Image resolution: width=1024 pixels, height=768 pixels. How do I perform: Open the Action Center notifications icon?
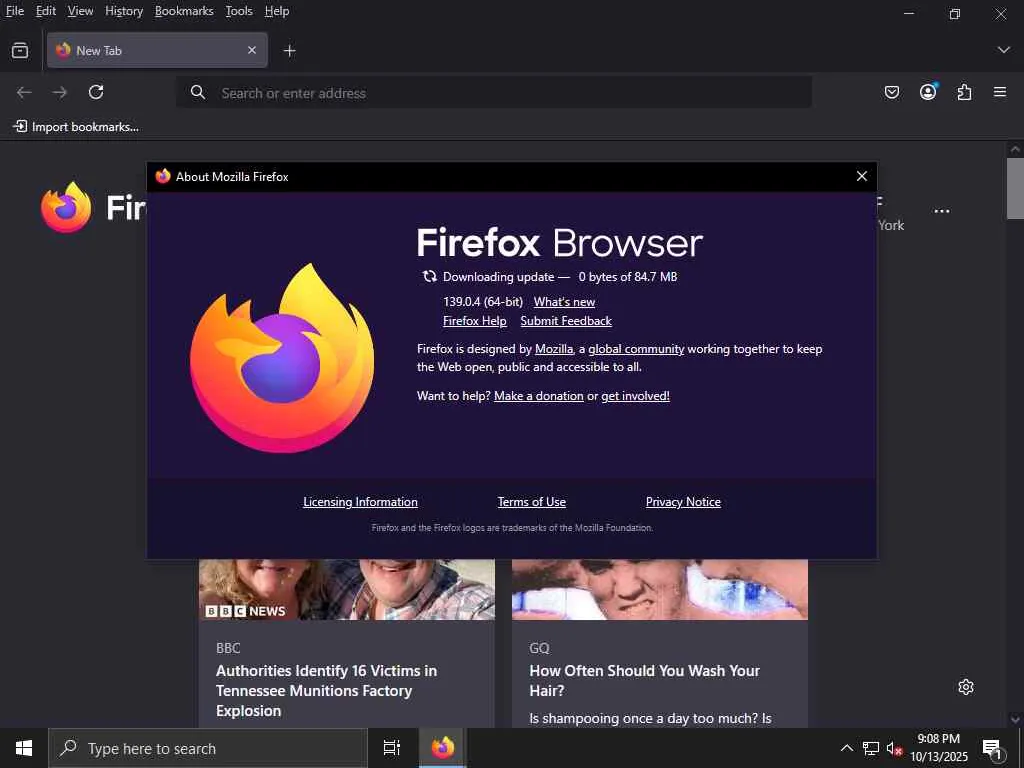tap(992, 748)
